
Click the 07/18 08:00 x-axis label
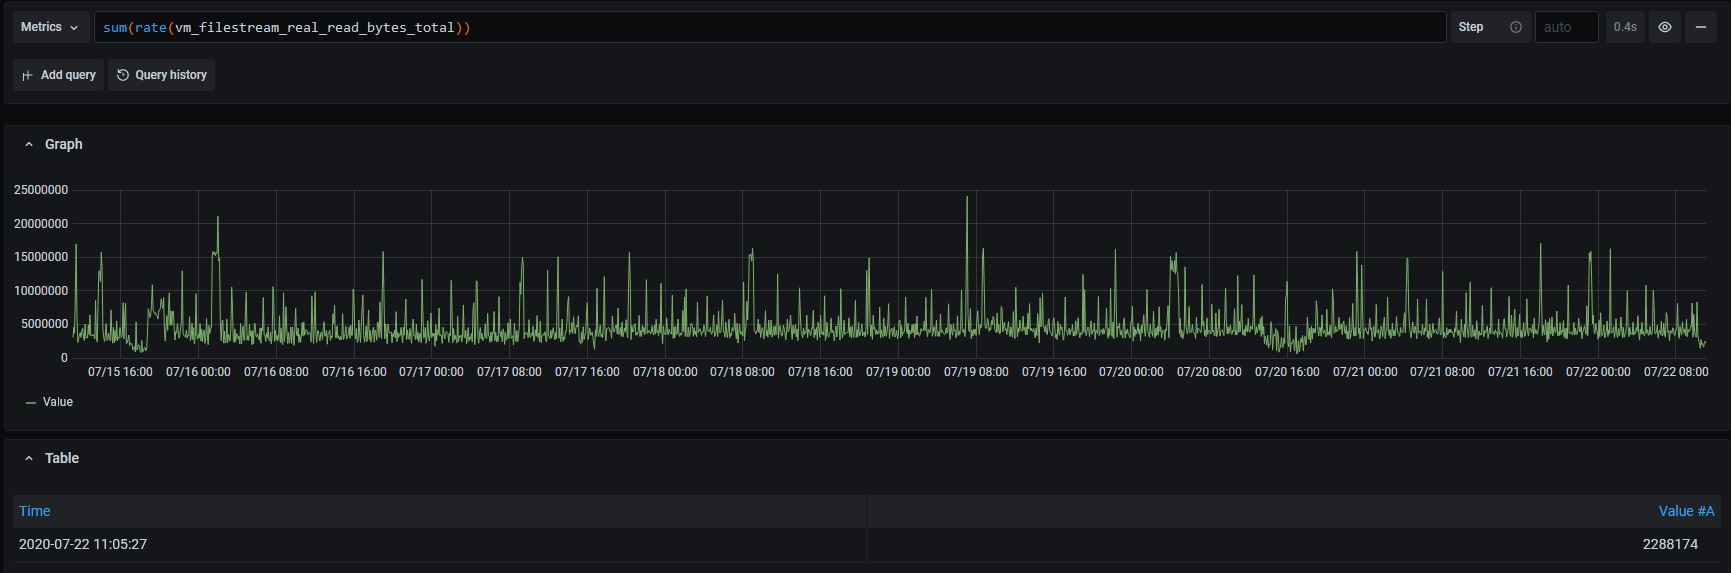tap(742, 372)
